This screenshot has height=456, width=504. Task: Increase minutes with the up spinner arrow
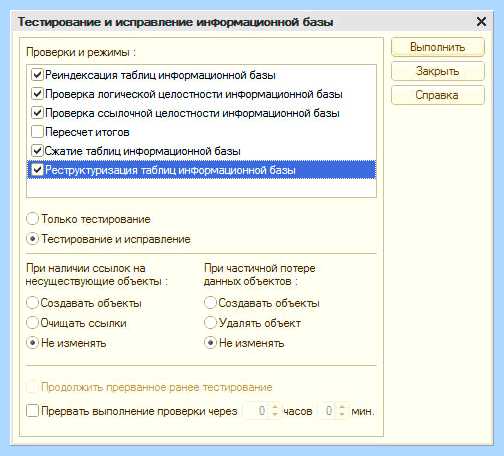[342, 407]
